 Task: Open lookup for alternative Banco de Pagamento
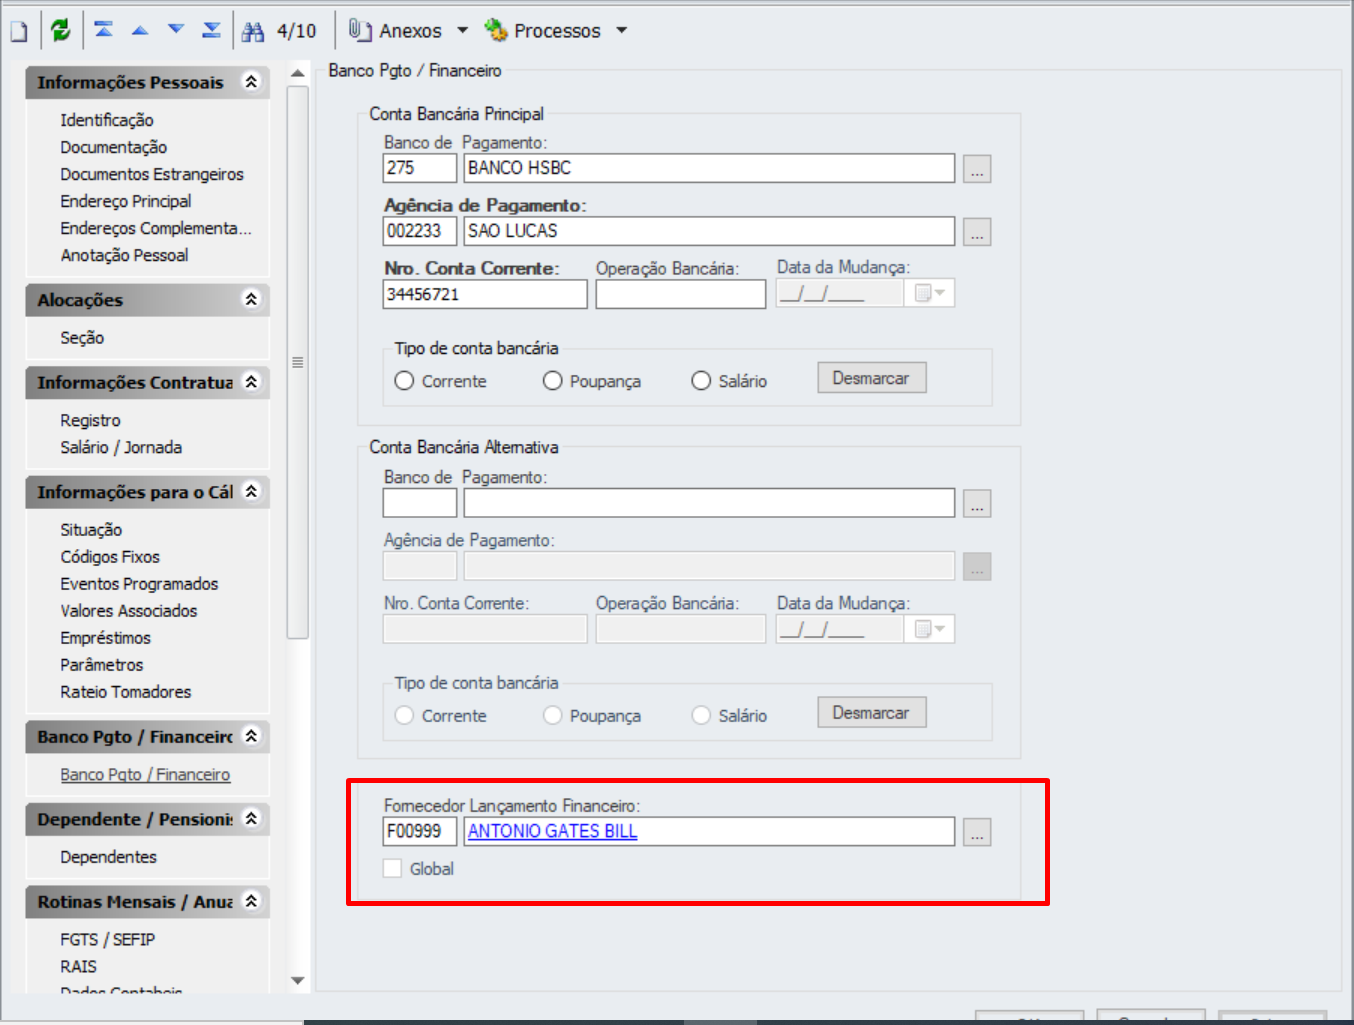977,504
